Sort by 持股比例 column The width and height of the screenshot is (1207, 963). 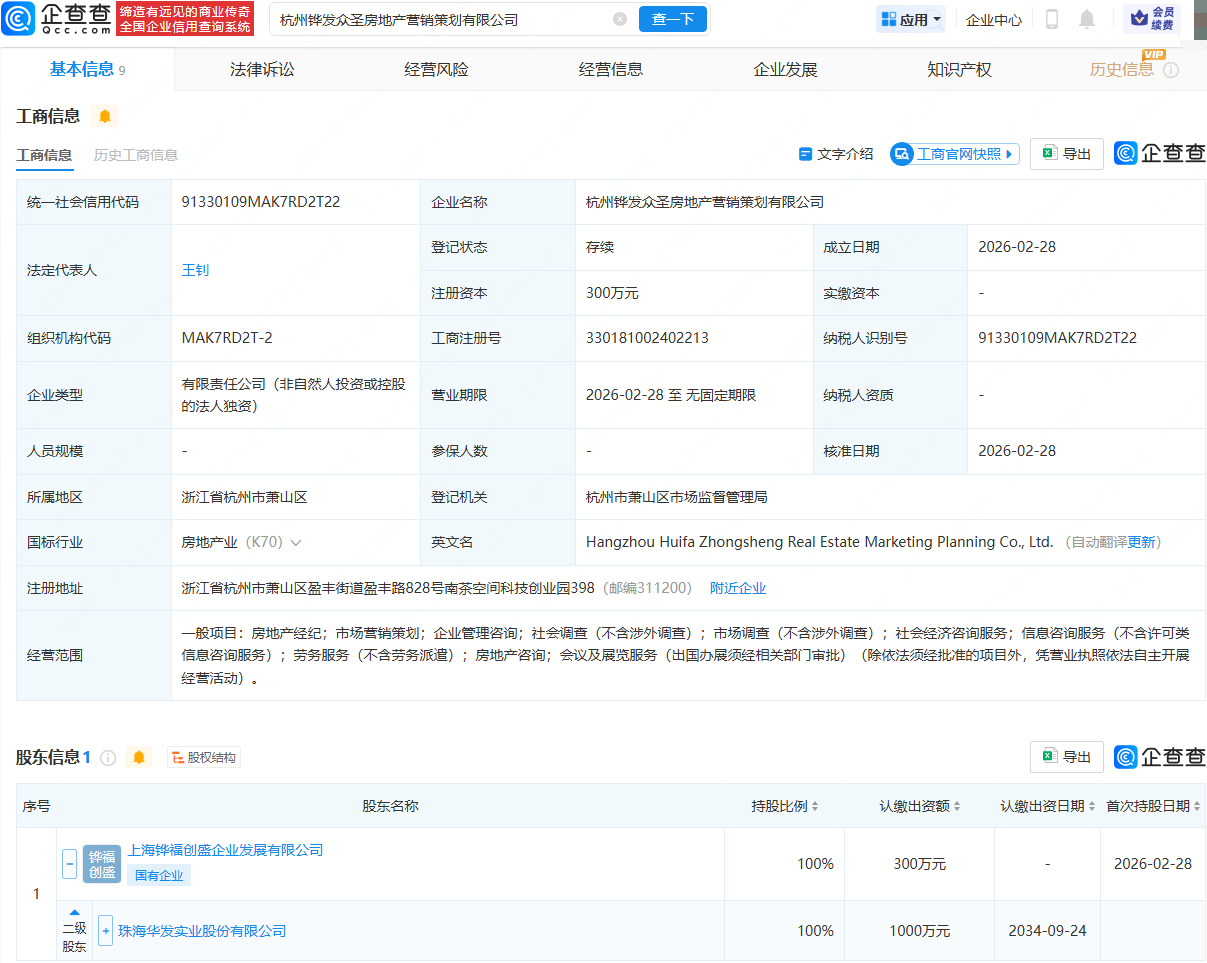[785, 806]
